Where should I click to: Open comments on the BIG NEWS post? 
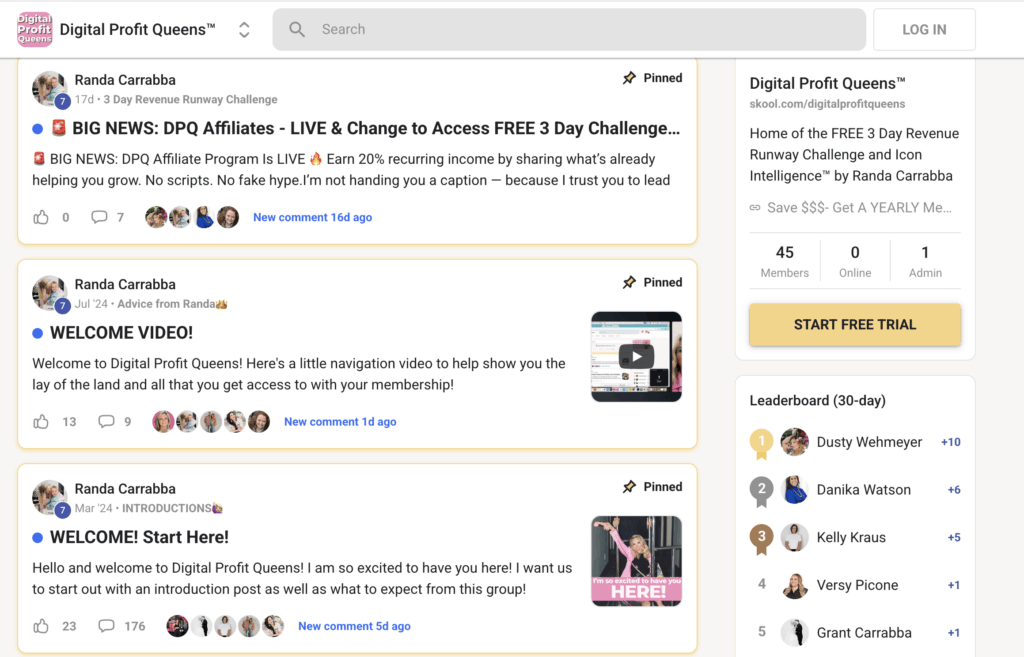99,217
